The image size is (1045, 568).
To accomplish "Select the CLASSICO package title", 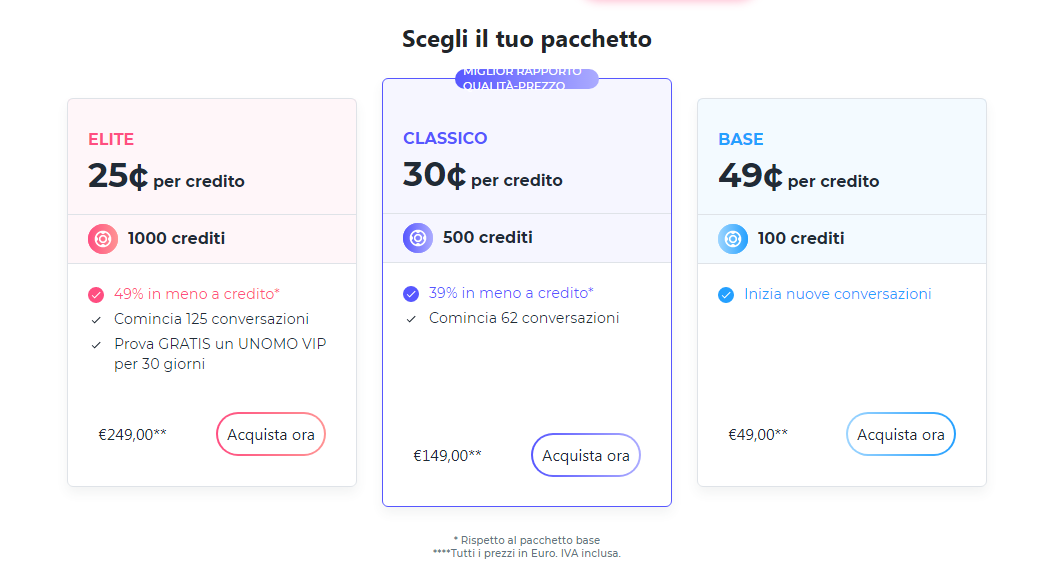I will coord(445,138).
